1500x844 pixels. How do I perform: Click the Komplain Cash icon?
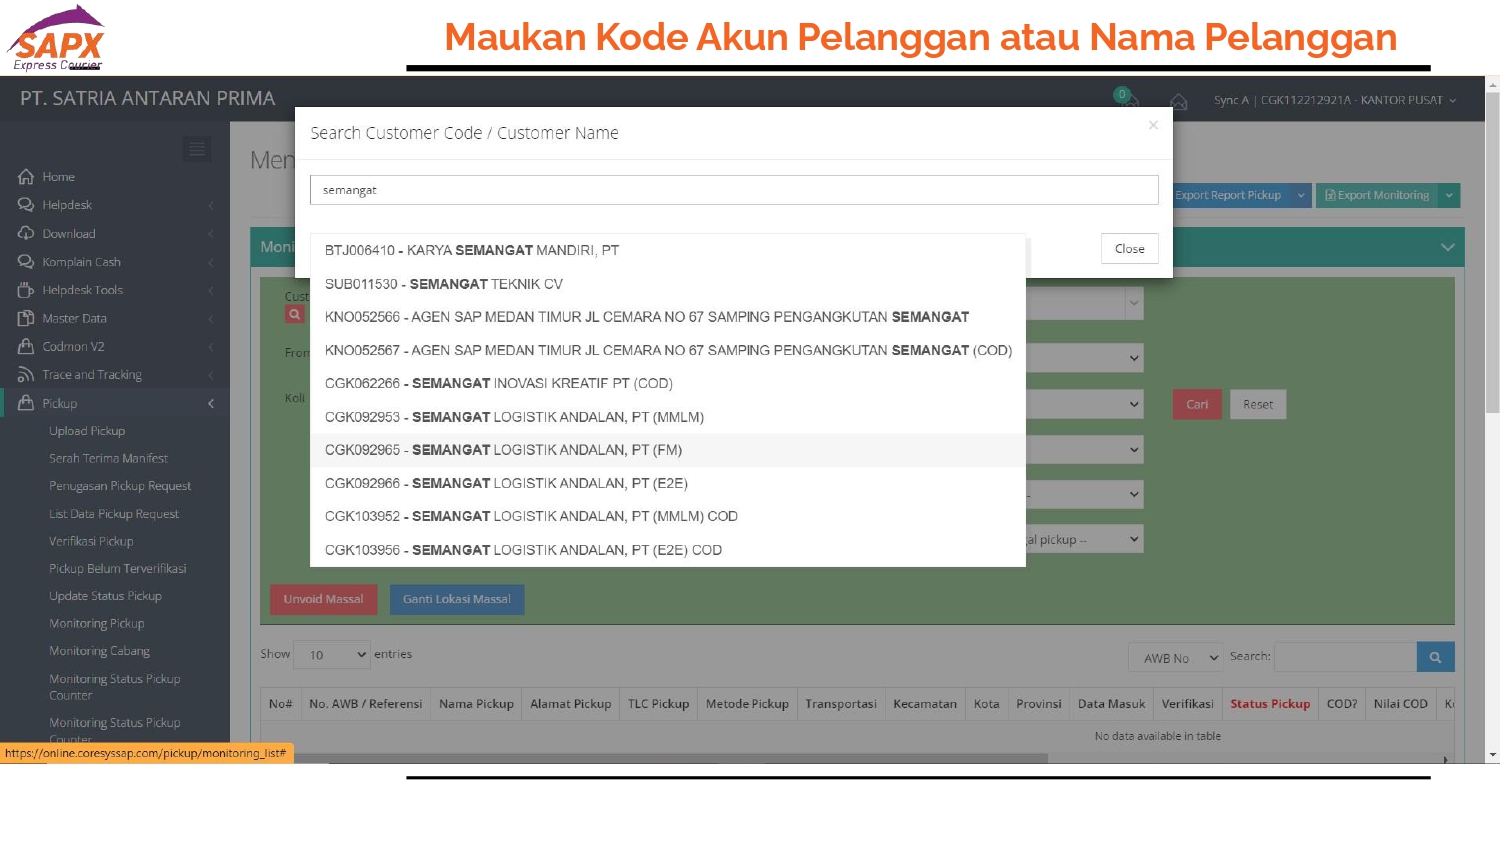pos(26,262)
